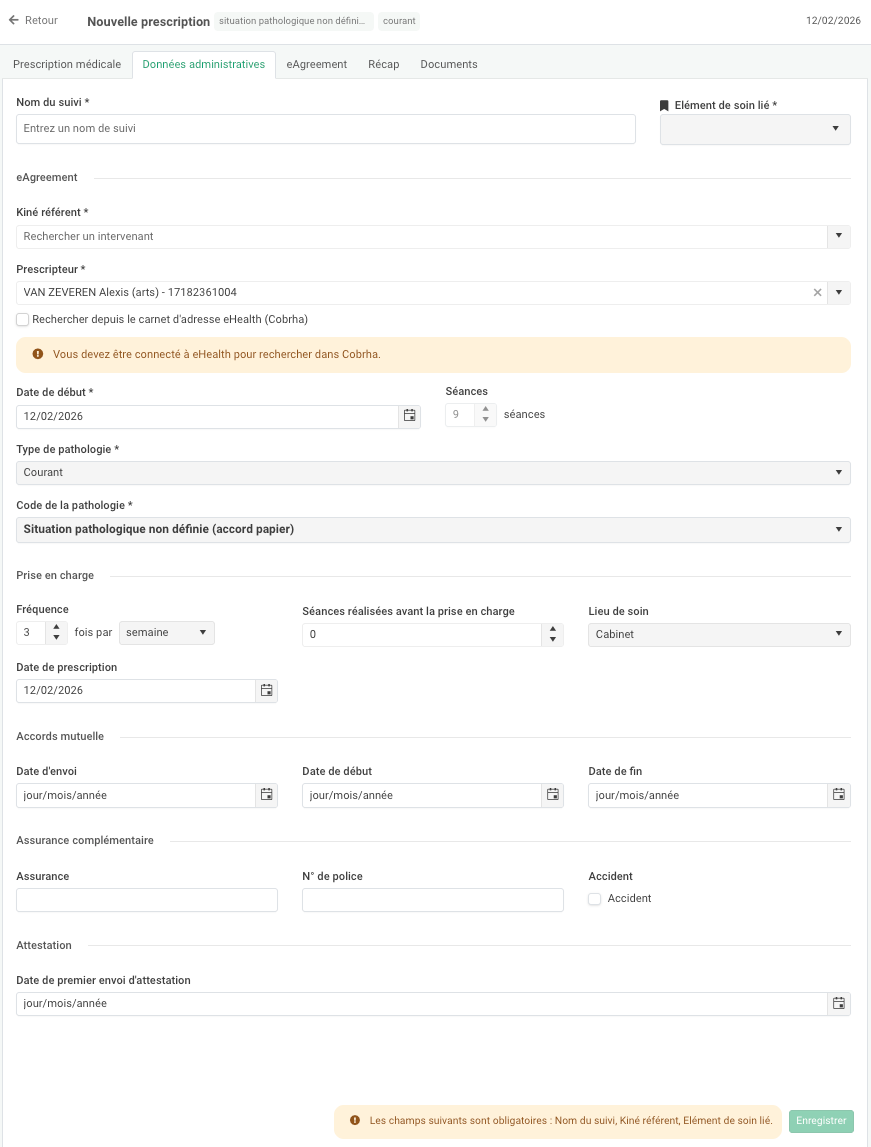Open calendar for Date de fin

click(x=838, y=795)
